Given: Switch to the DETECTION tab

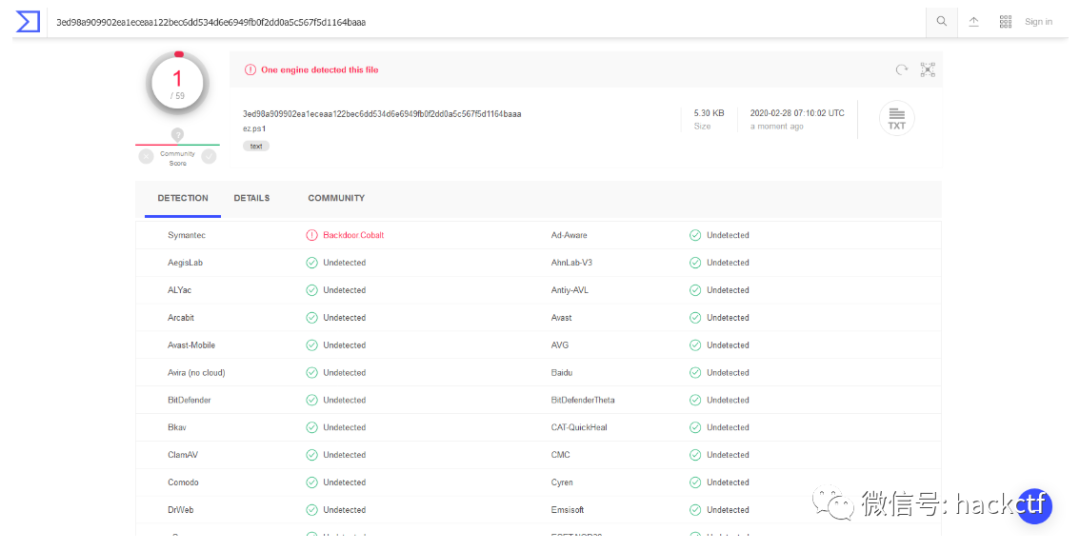Looking at the screenshot, I should pyautogui.click(x=183, y=198).
